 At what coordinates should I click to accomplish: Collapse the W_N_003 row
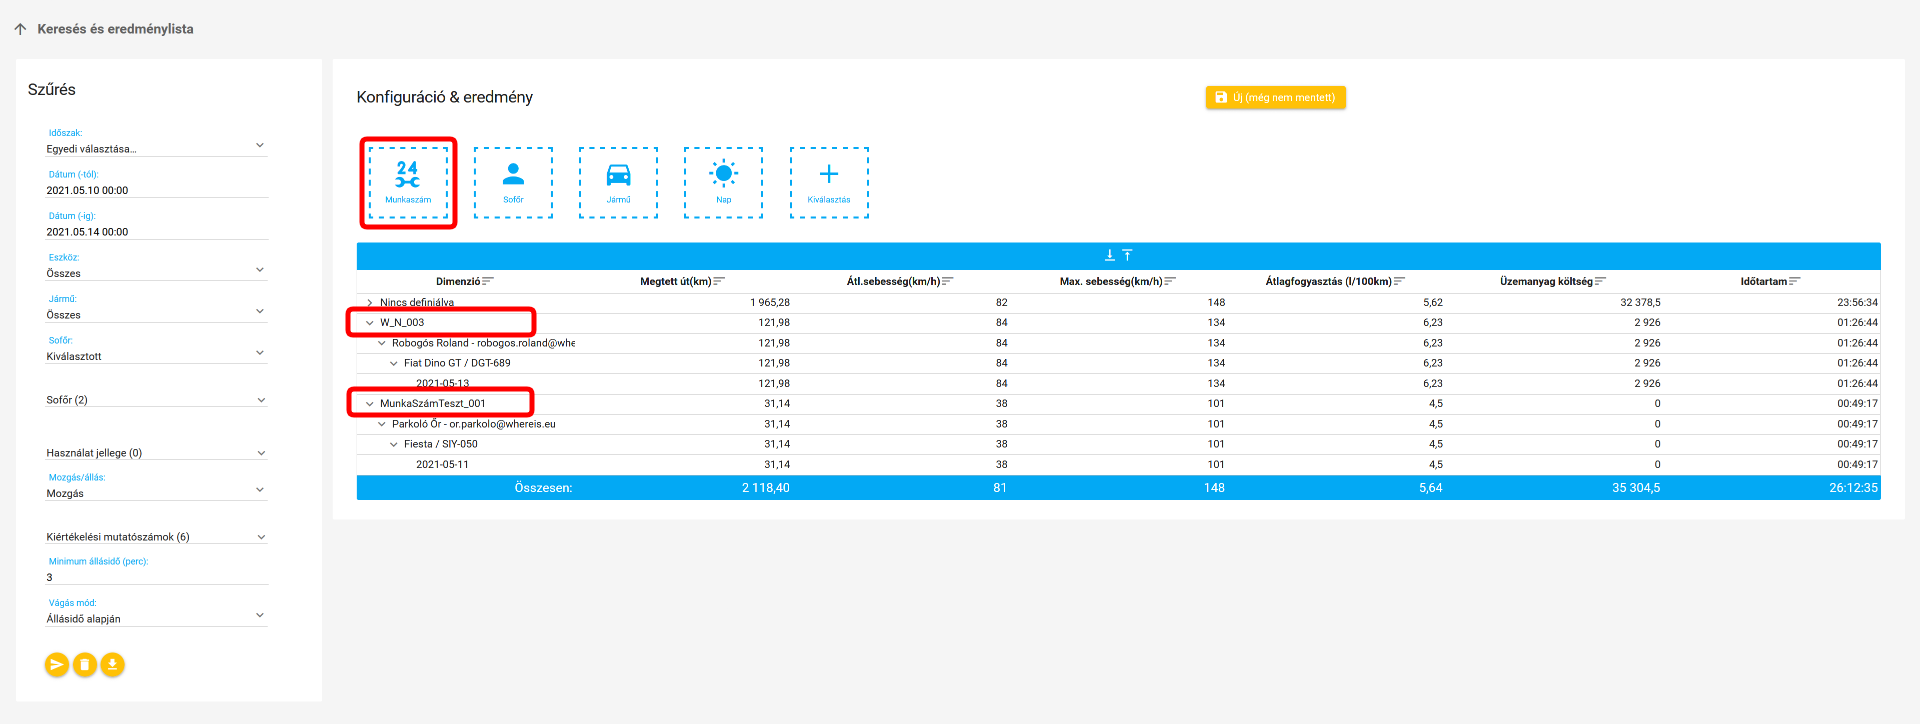[369, 323]
